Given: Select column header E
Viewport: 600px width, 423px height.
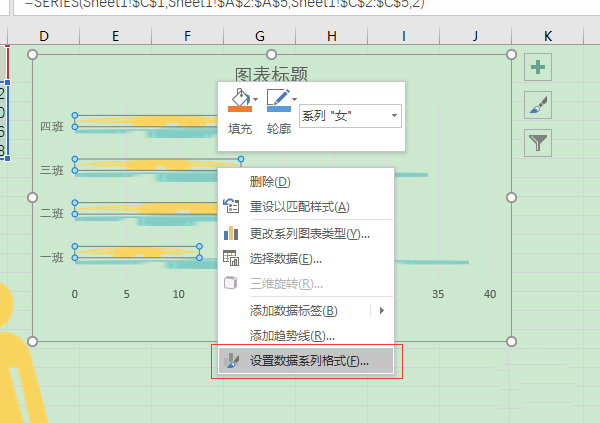Looking at the screenshot, I should point(116,36).
